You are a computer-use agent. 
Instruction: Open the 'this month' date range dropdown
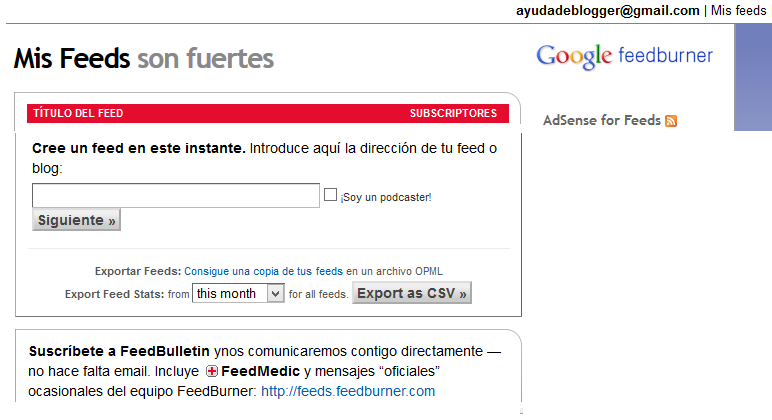point(238,293)
